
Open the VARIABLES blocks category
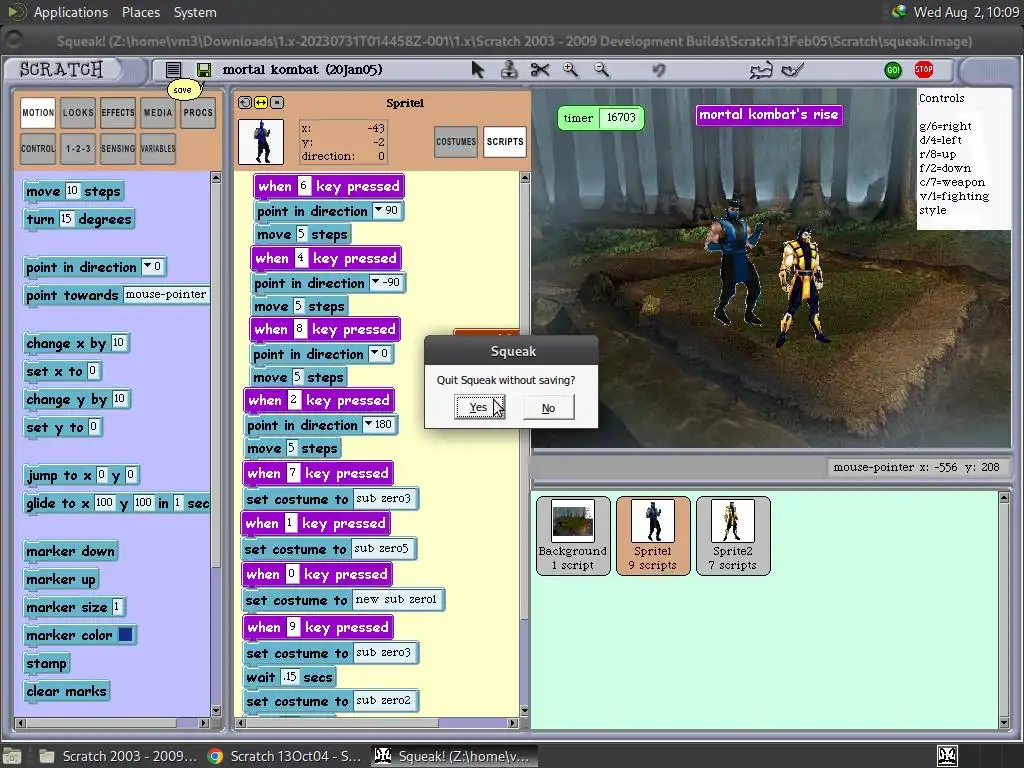pos(158,148)
